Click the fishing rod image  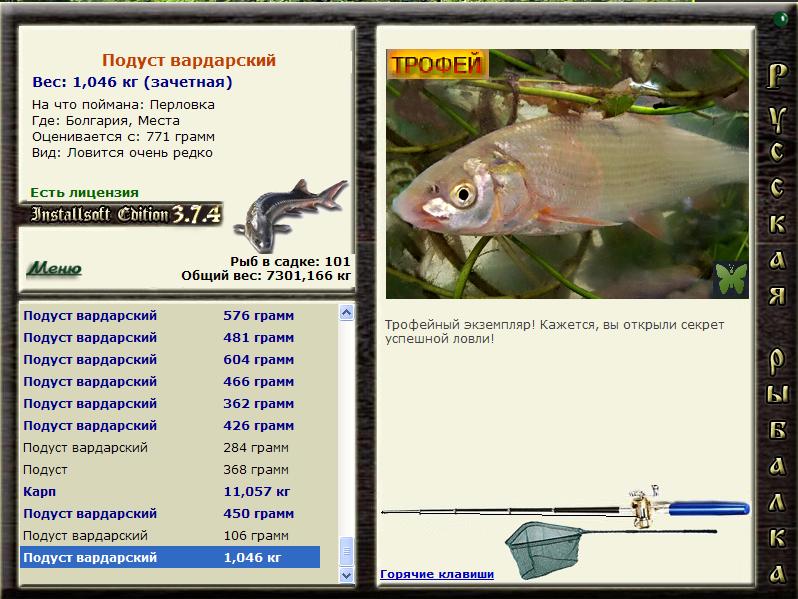click(565, 507)
